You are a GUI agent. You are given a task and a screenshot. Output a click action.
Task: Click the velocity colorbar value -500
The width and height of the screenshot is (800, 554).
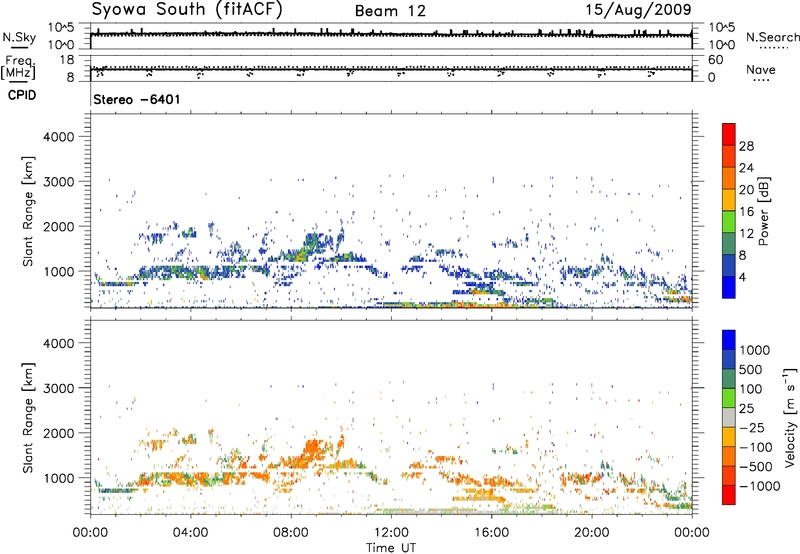click(755, 466)
